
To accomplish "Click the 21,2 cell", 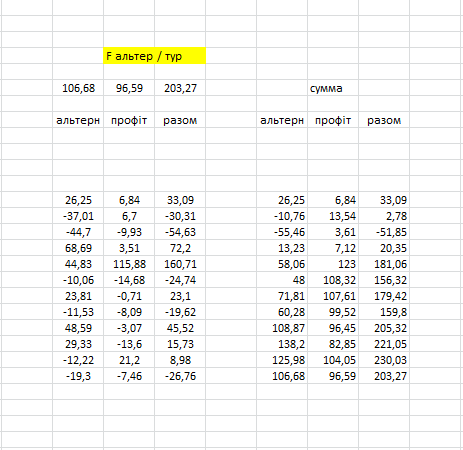I will 129,360.
